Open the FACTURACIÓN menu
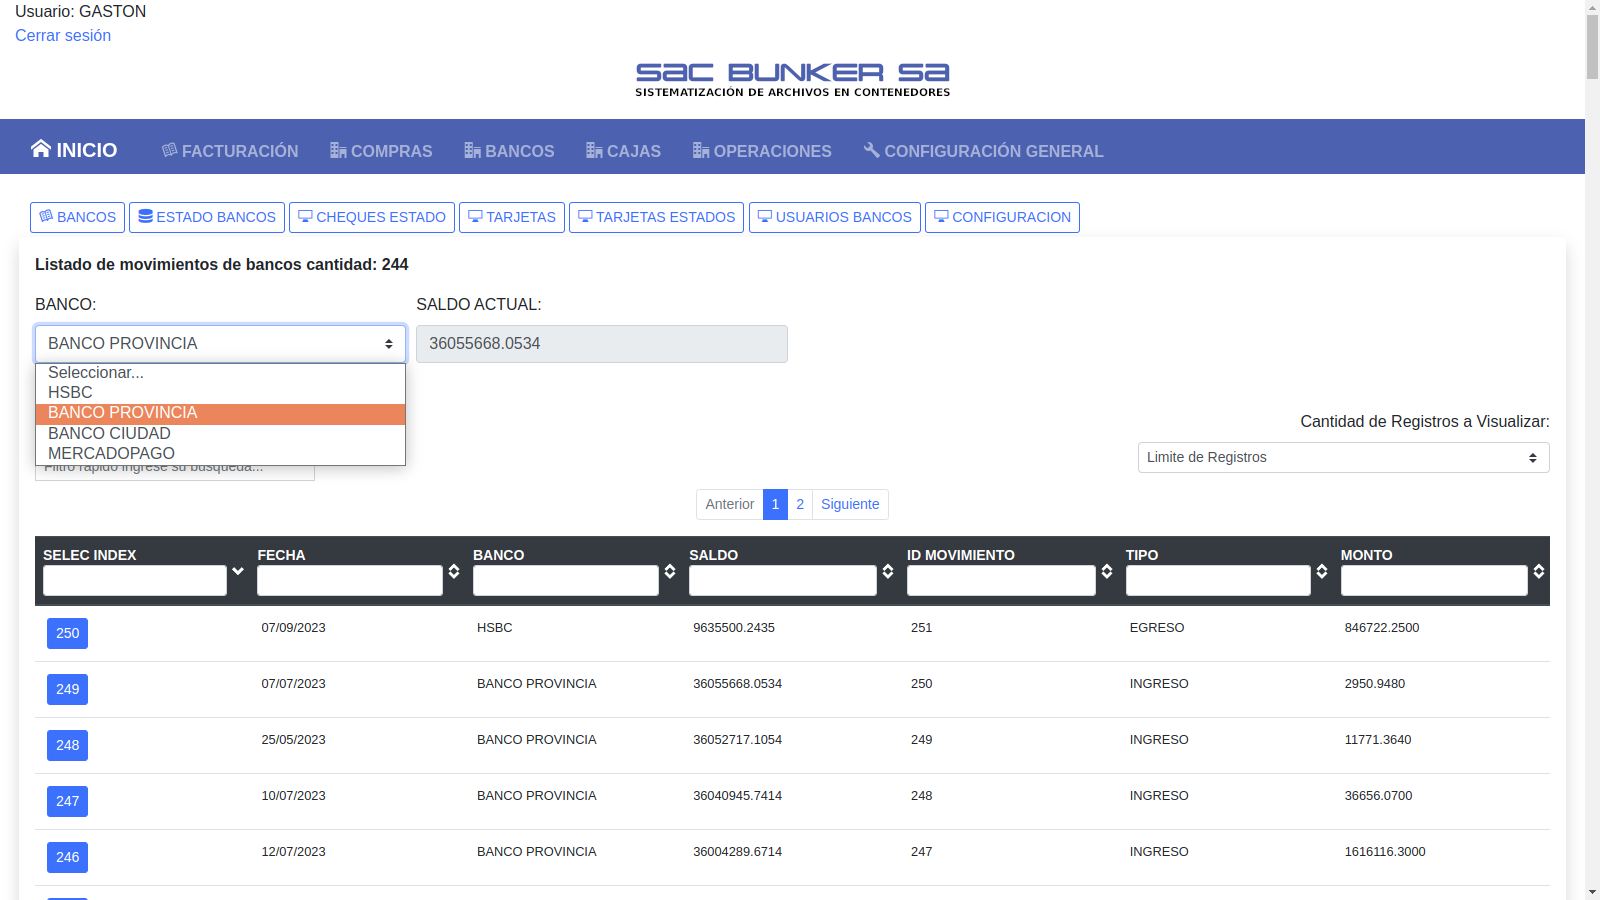Viewport: 1600px width, 900px height. tap(230, 151)
